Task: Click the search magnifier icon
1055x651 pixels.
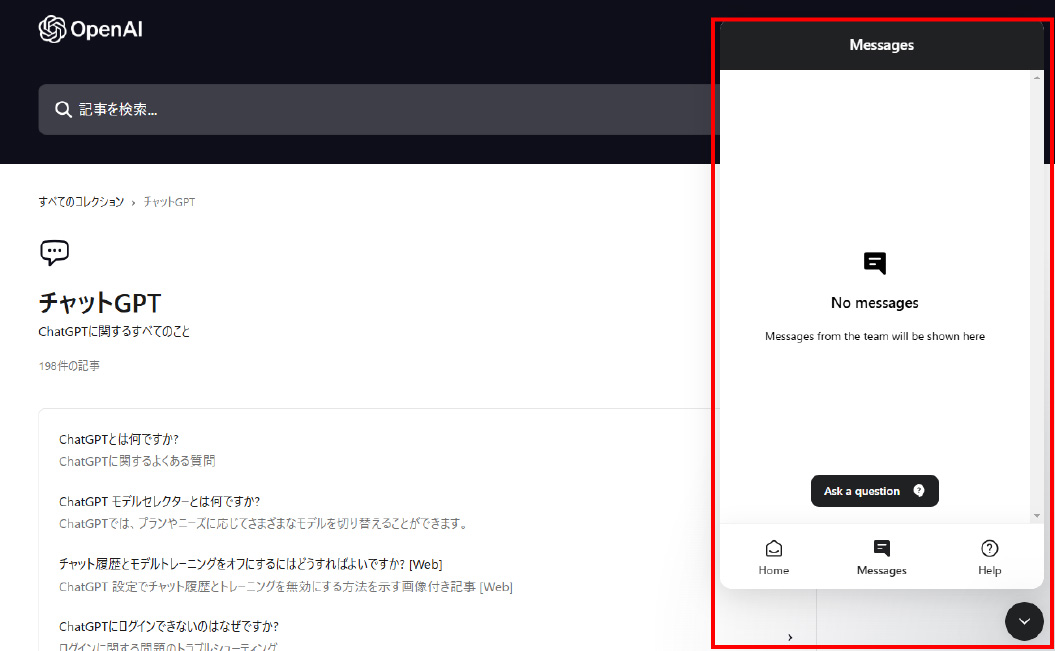Action: click(x=63, y=110)
